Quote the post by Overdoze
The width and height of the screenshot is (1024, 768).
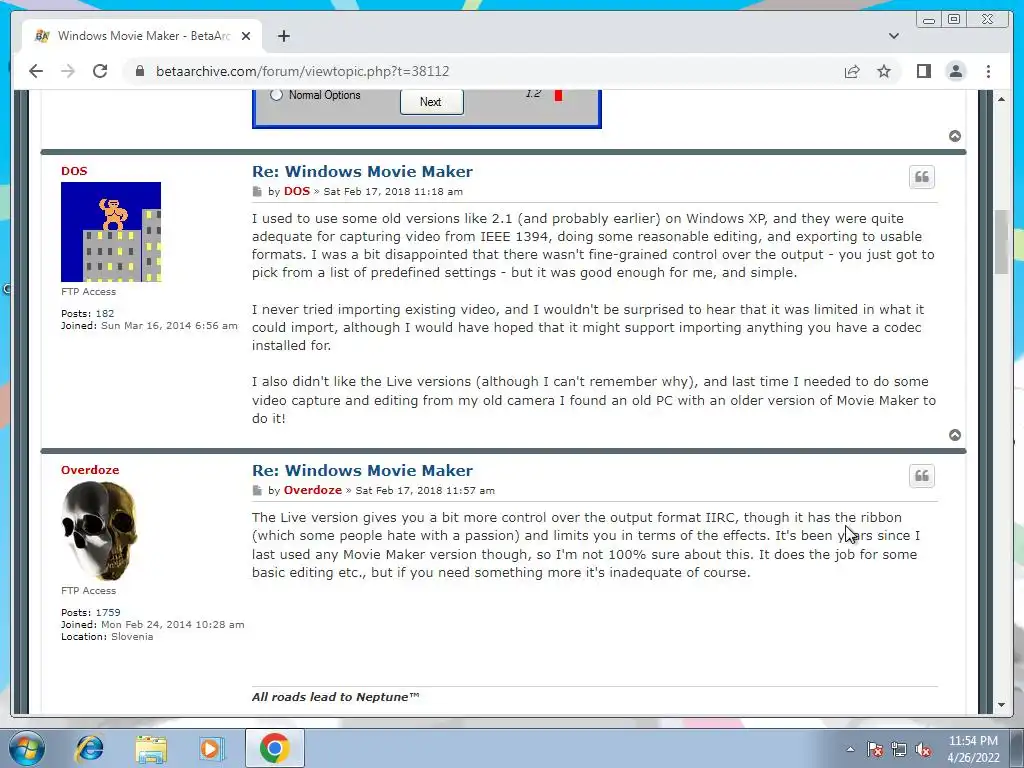click(921, 475)
